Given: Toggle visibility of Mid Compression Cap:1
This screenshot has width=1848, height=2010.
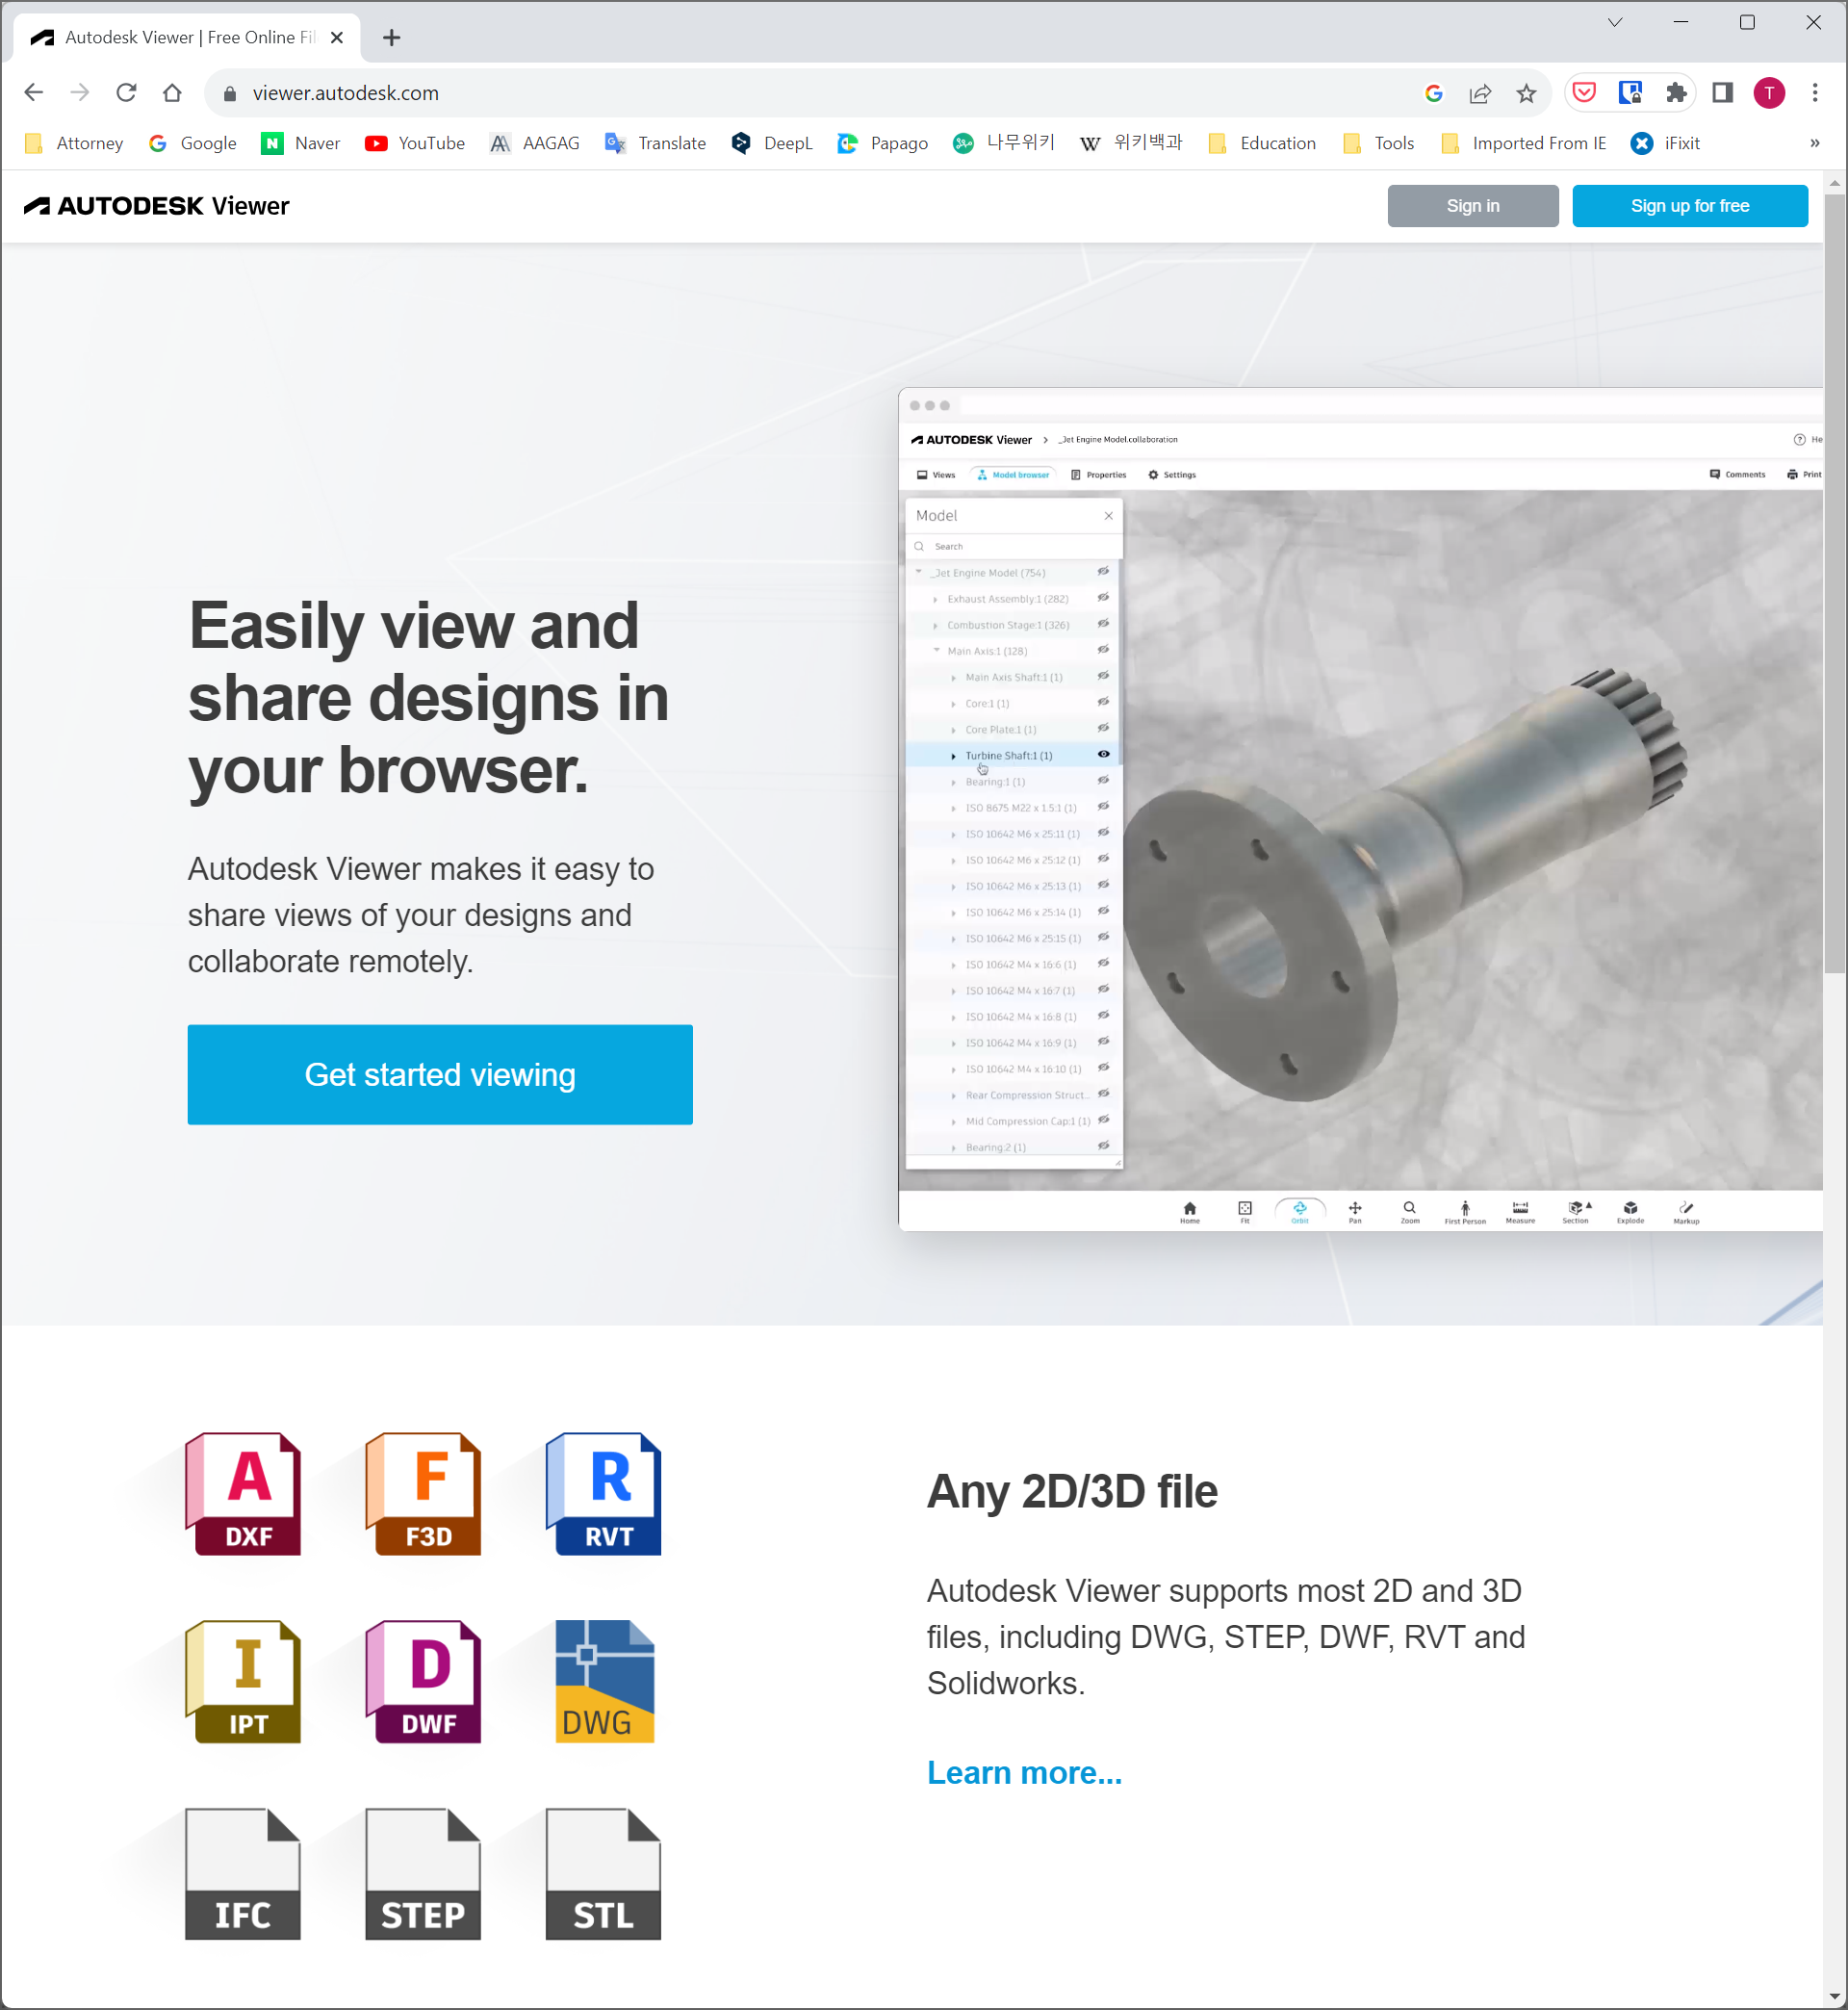Looking at the screenshot, I should point(1103,1120).
